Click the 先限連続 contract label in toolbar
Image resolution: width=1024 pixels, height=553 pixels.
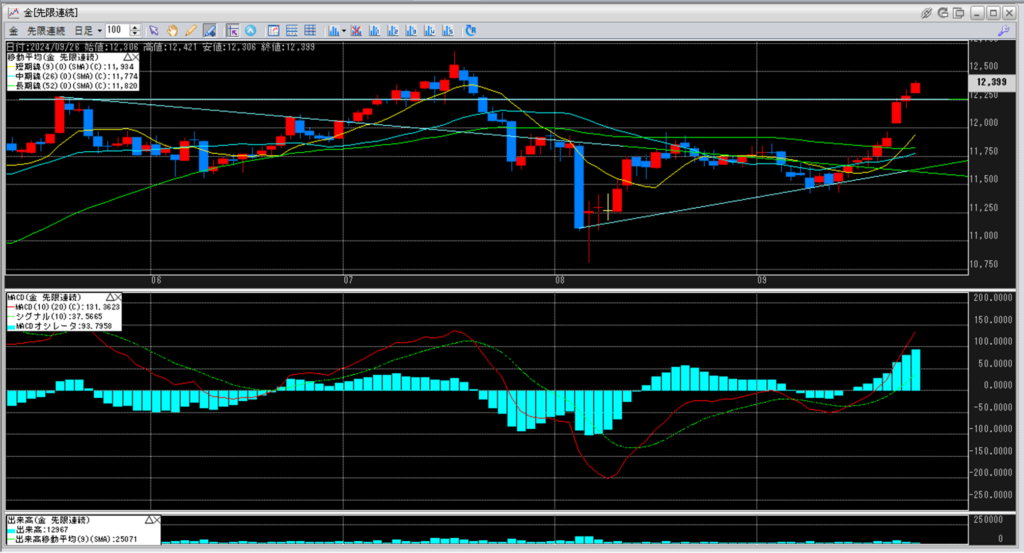click(46, 31)
